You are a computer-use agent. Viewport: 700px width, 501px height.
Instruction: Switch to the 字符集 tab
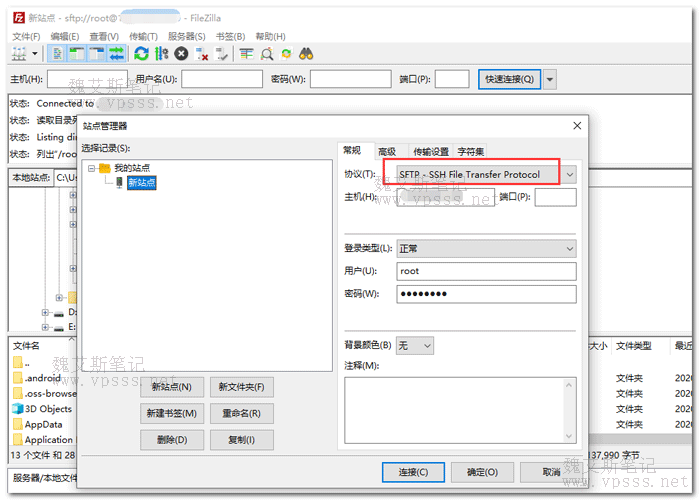471,151
